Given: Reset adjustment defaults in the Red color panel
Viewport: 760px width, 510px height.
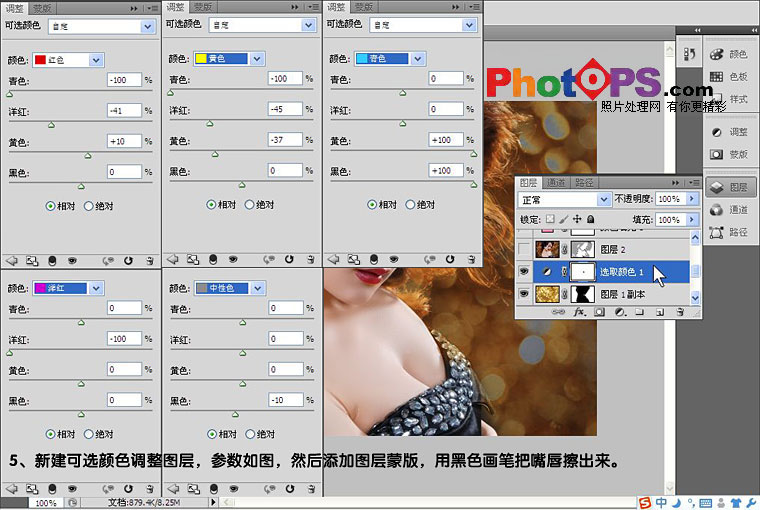Looking at the screenshot, I should (x=128, y=261).
